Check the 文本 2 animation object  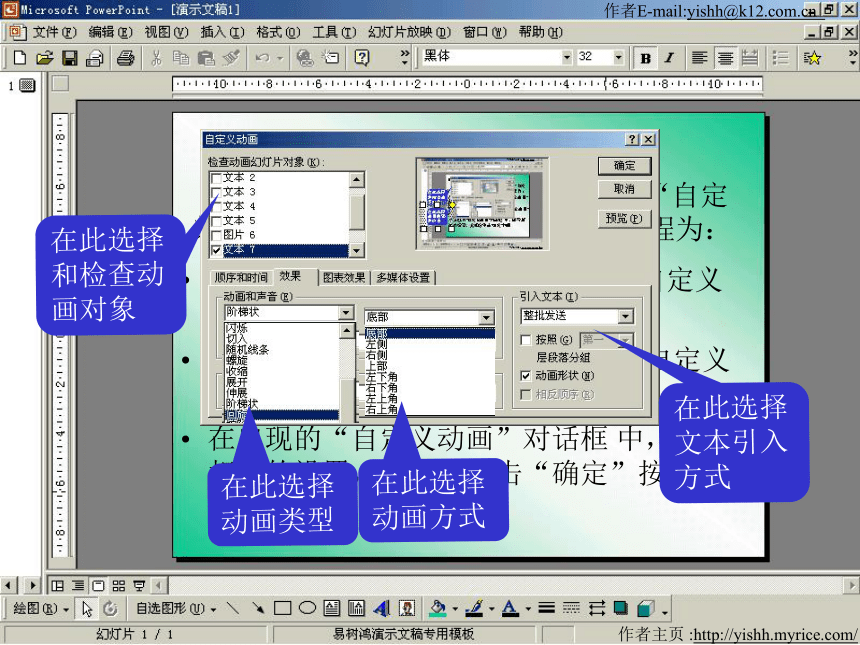click(x=217, y=178)
